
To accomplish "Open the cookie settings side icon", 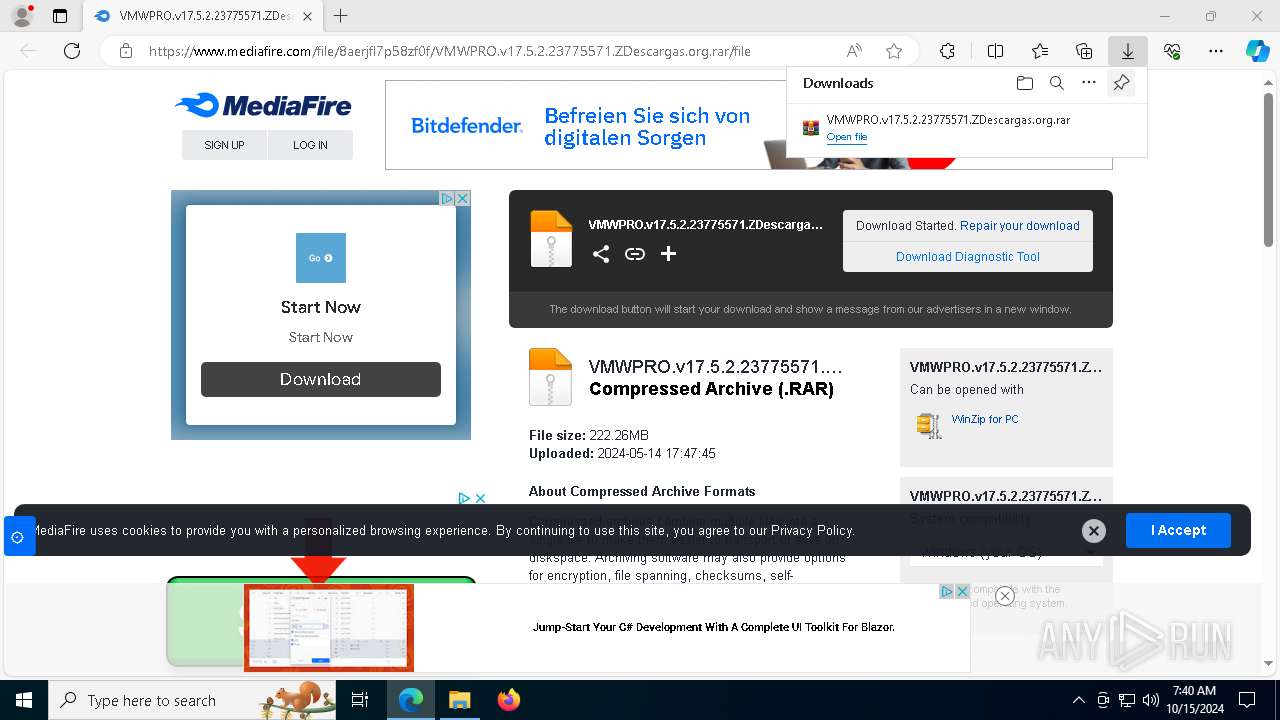I will click(18, 537).
